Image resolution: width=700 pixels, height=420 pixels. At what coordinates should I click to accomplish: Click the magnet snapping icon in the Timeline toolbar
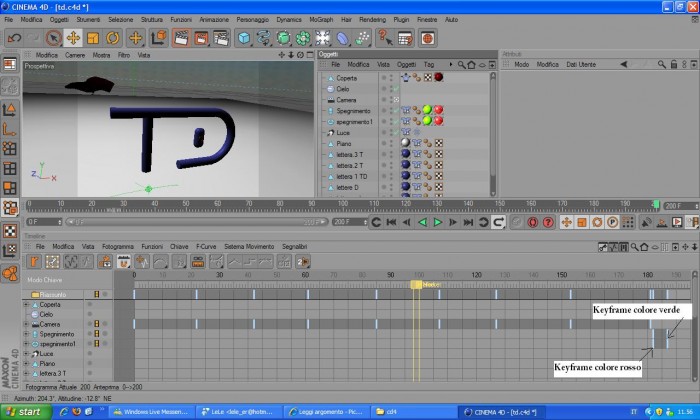point(124,262)
